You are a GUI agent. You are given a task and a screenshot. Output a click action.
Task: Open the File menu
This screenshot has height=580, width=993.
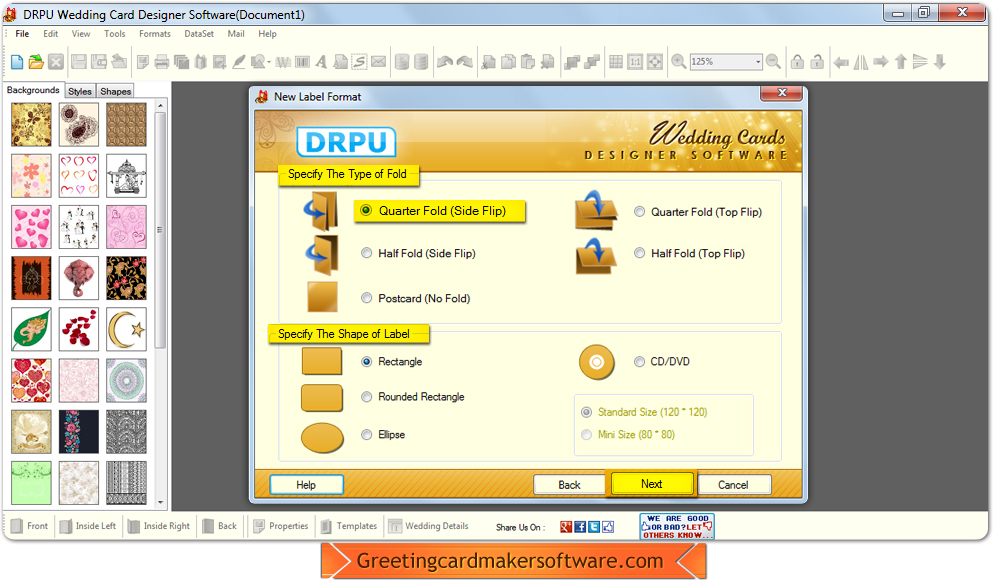[22, 34]
